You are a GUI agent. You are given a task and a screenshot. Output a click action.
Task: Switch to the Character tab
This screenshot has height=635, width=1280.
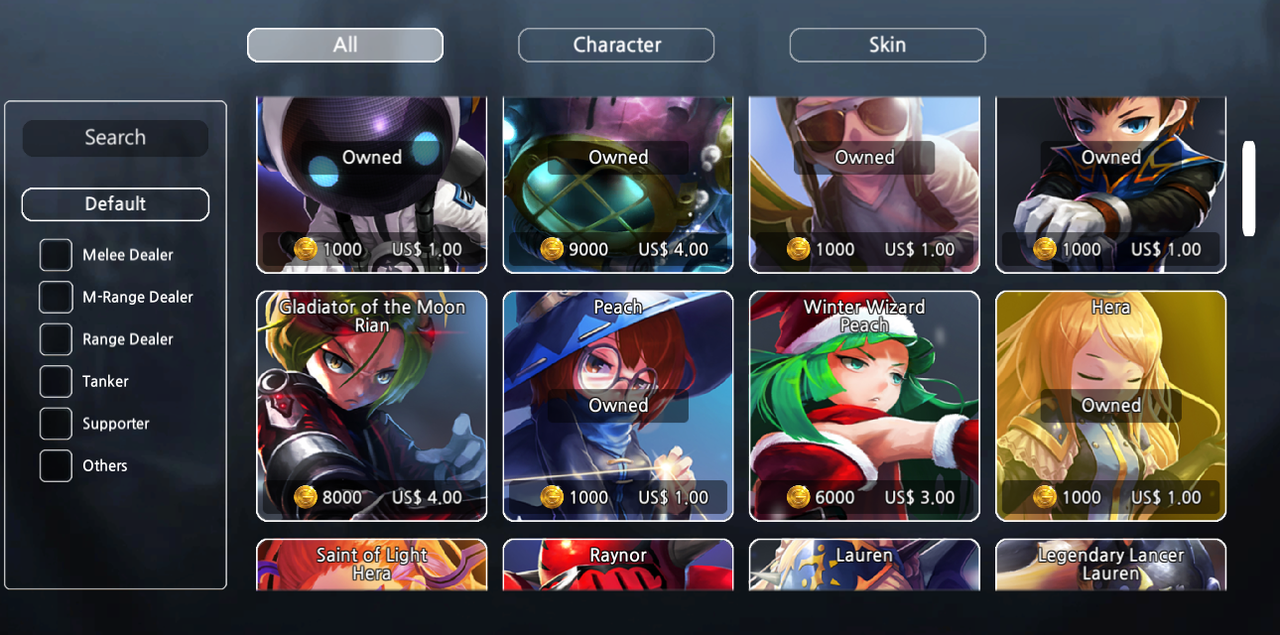click(616, 45)
